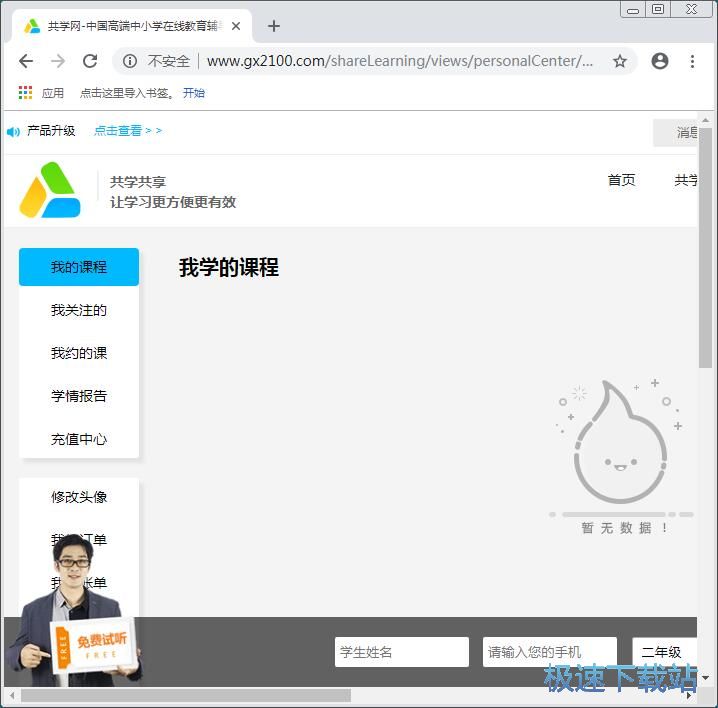Go to 首页 in the site navigation
The width and height of the screenshot is (718, 708).
[x=621, y=180]
